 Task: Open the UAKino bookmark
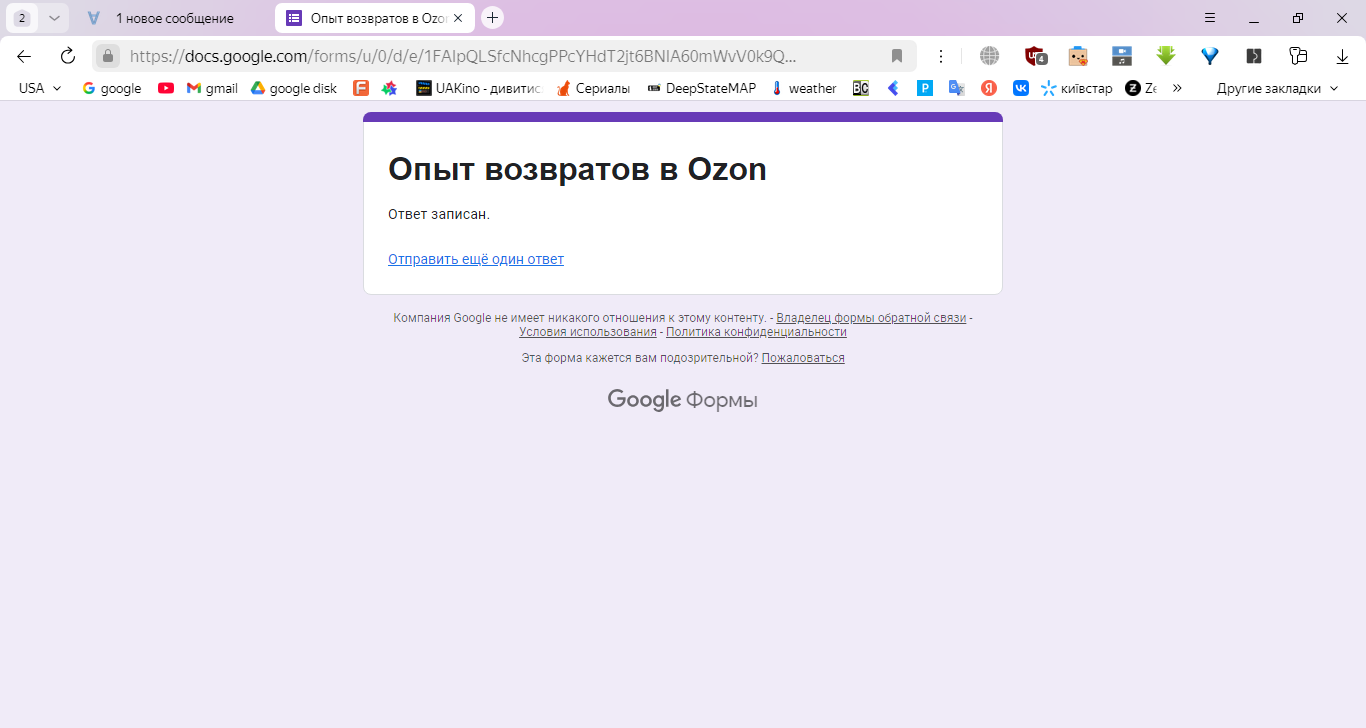click(478, 88)
